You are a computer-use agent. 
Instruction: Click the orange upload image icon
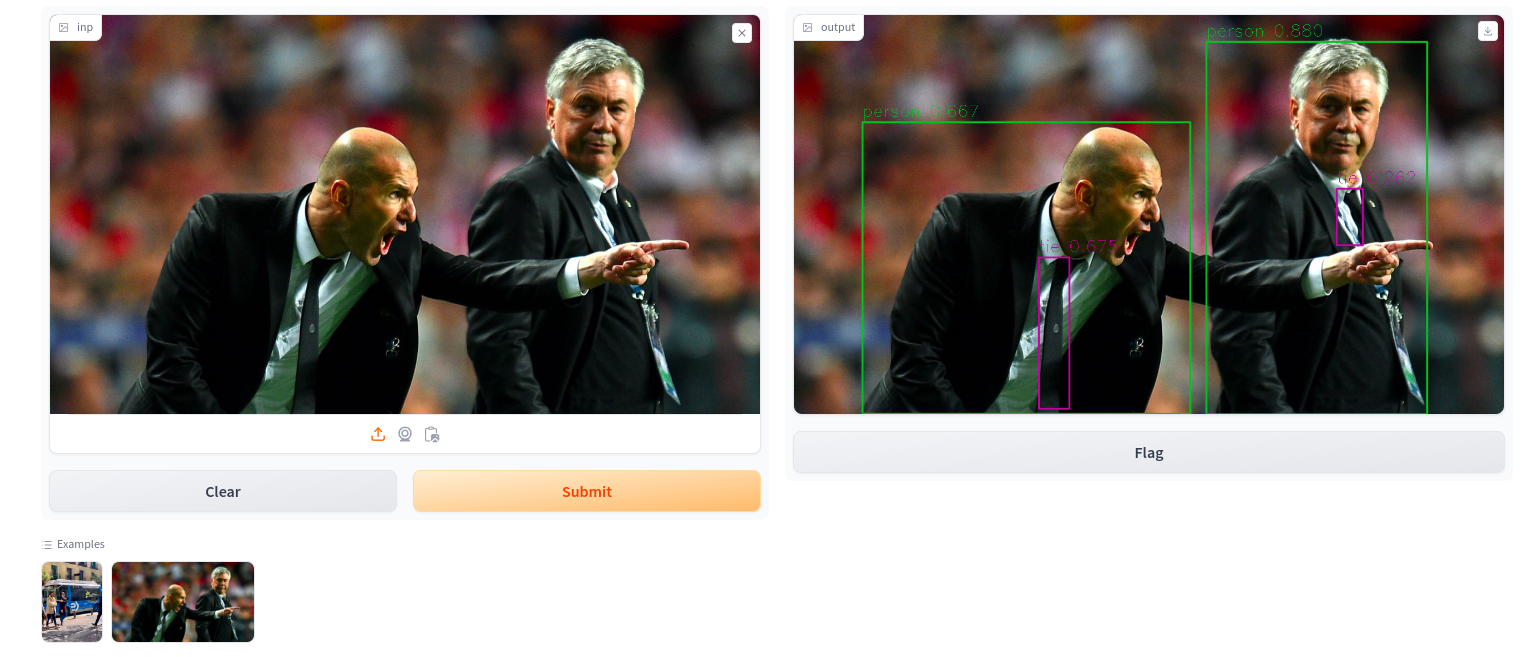tap(378, 434)
